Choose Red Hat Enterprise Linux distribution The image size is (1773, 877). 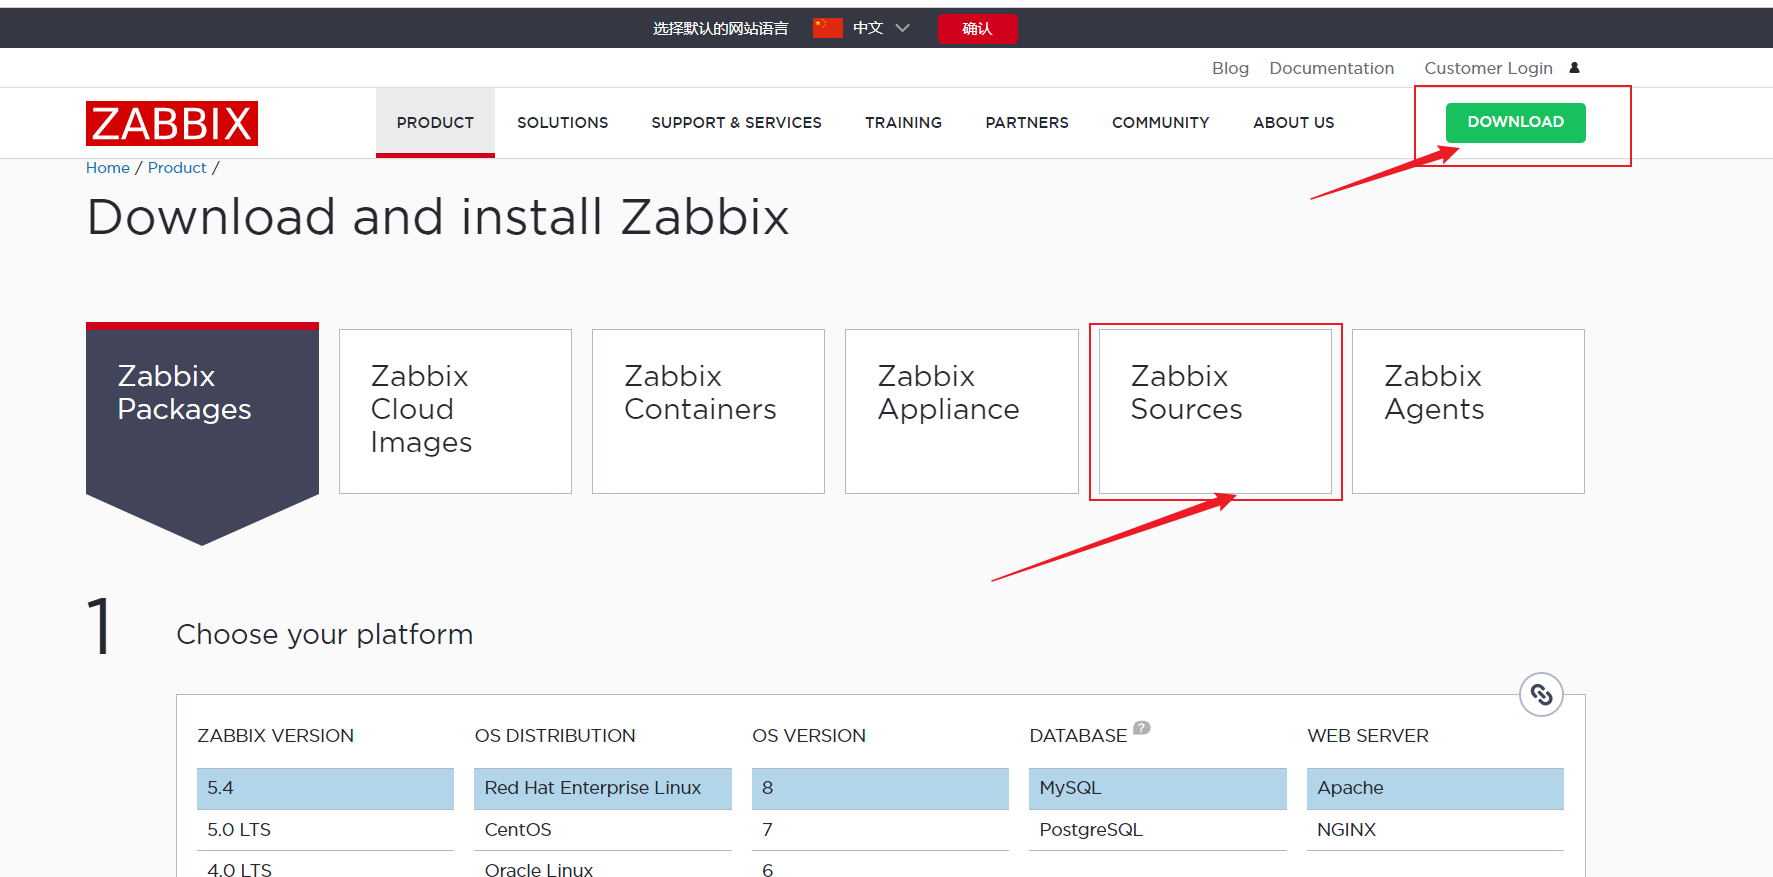click(x=603, y=788)
